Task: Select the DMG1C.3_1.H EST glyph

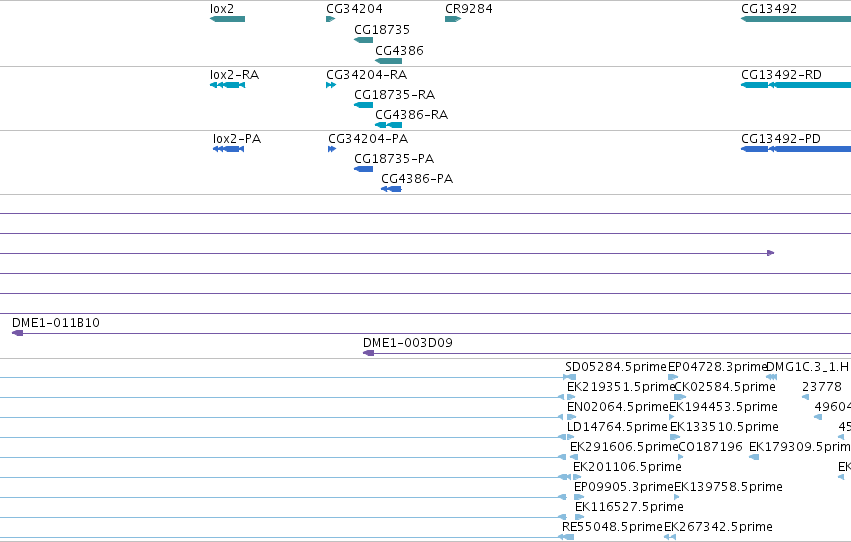Action: [x=771, y=377]
